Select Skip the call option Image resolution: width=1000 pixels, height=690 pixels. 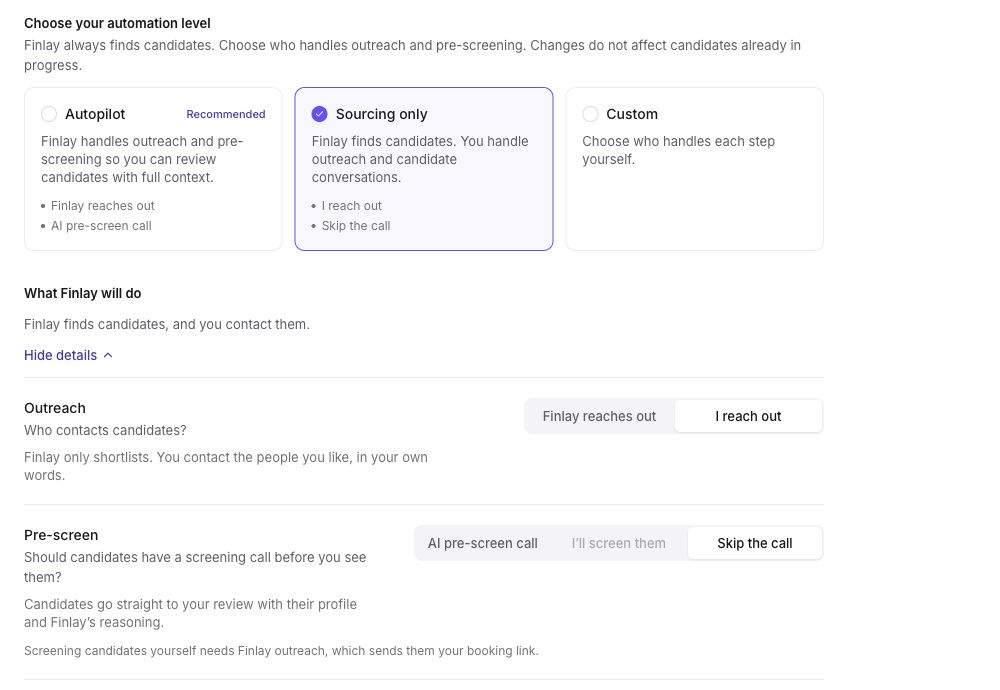pos(754,543)
